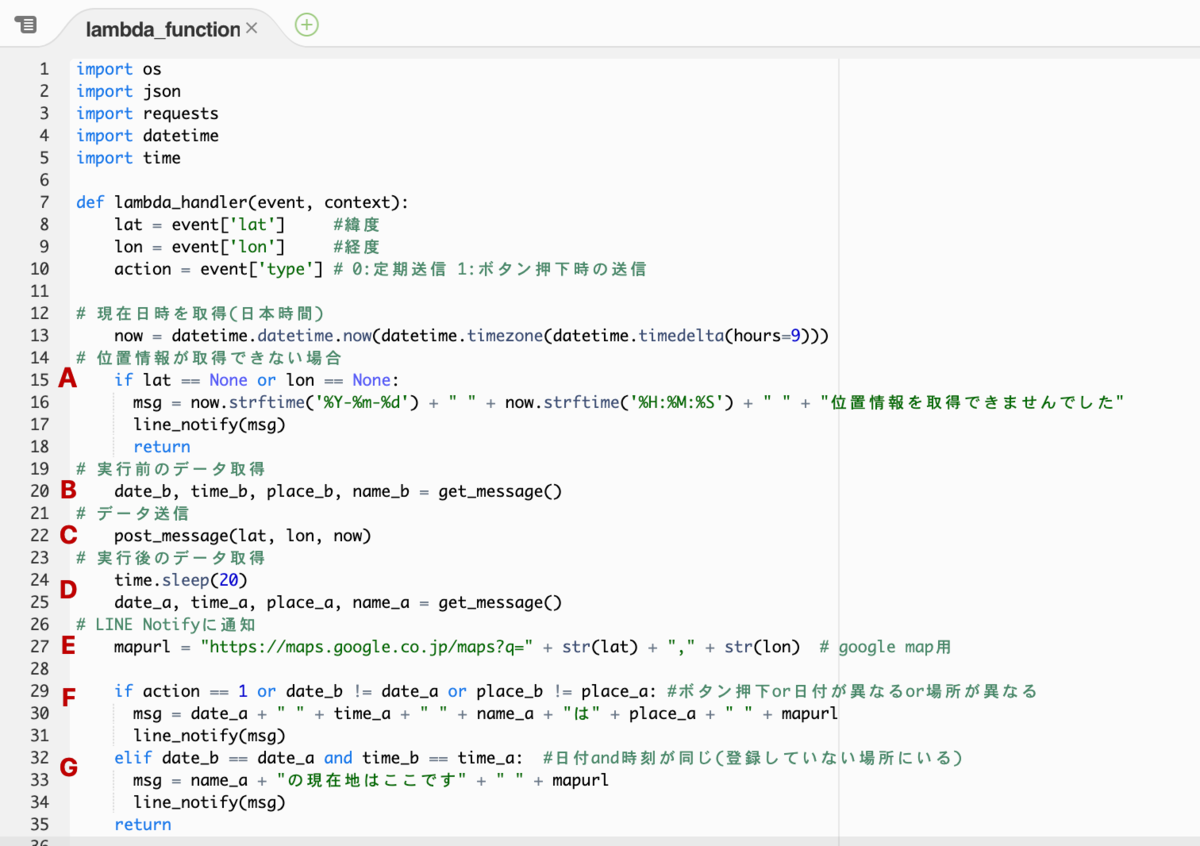Click the "#緯度" comment
This screenshot has width=1200, height=846.
[356, 224]
